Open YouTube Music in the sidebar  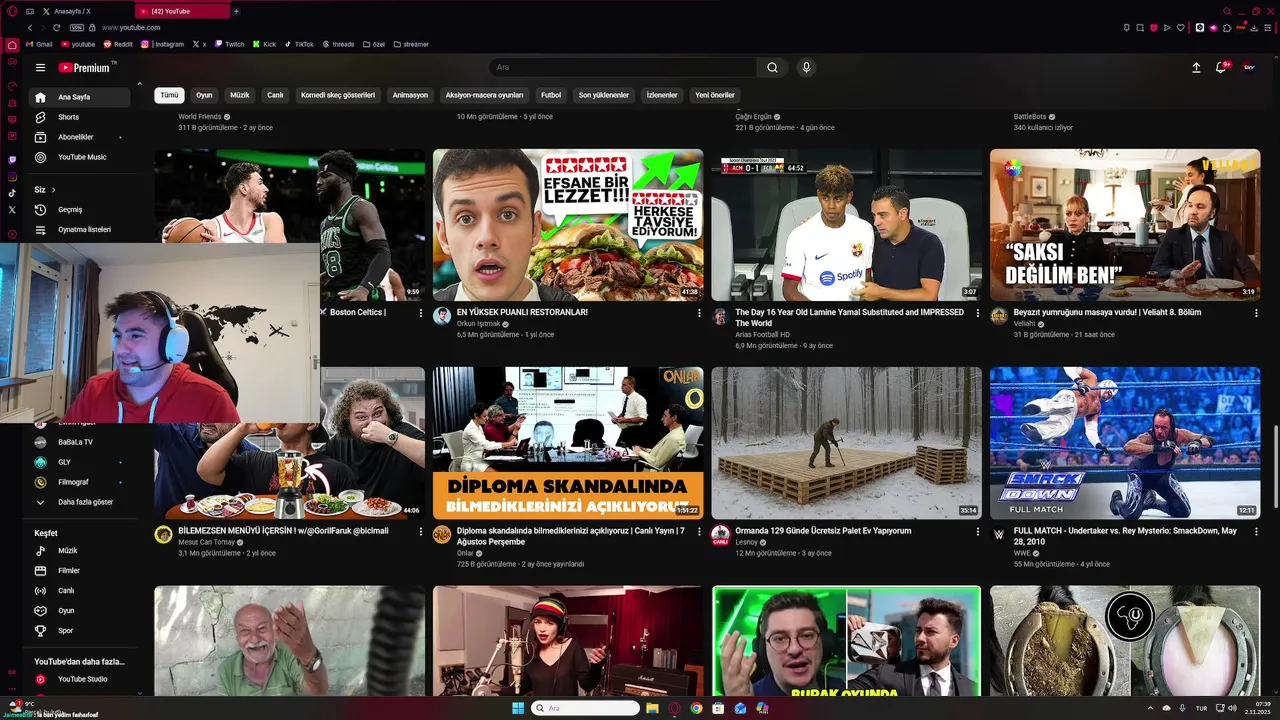pyautogui.click(x=80, y=157)
